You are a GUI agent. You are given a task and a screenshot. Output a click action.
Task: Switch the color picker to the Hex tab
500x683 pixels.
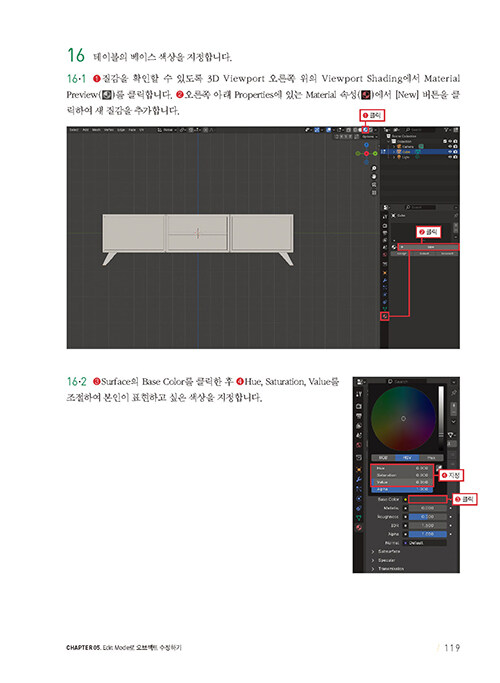click(x=431, y=458)
